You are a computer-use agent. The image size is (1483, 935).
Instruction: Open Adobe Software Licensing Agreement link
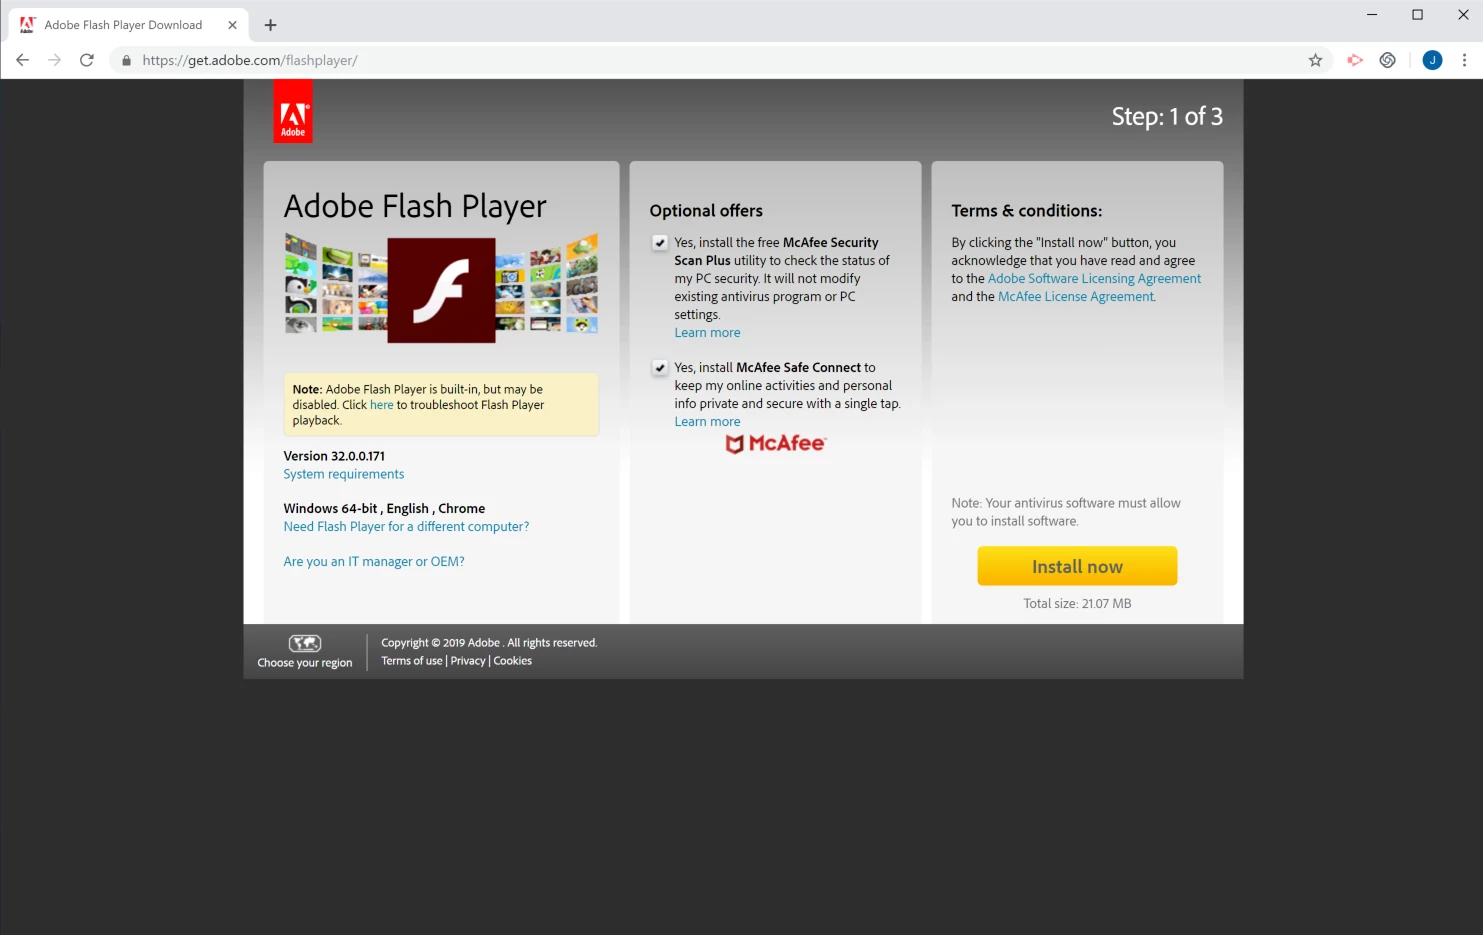click(1094, 279)
